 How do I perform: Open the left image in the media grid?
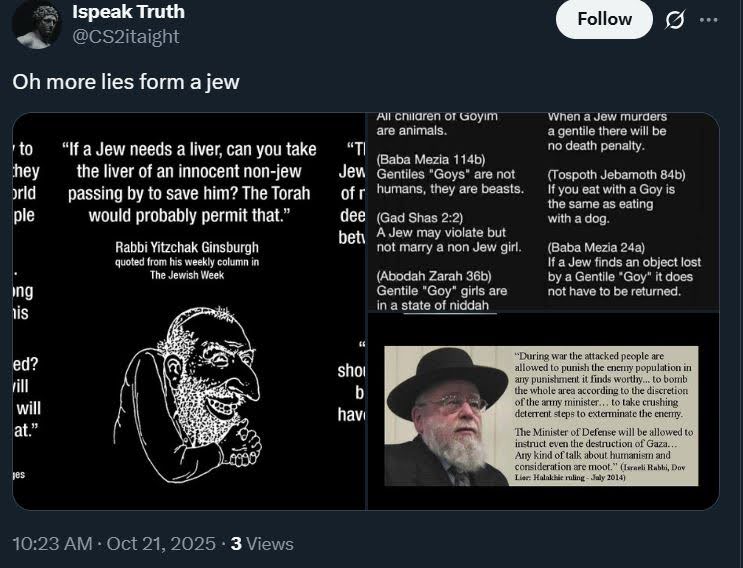point(189,311)
